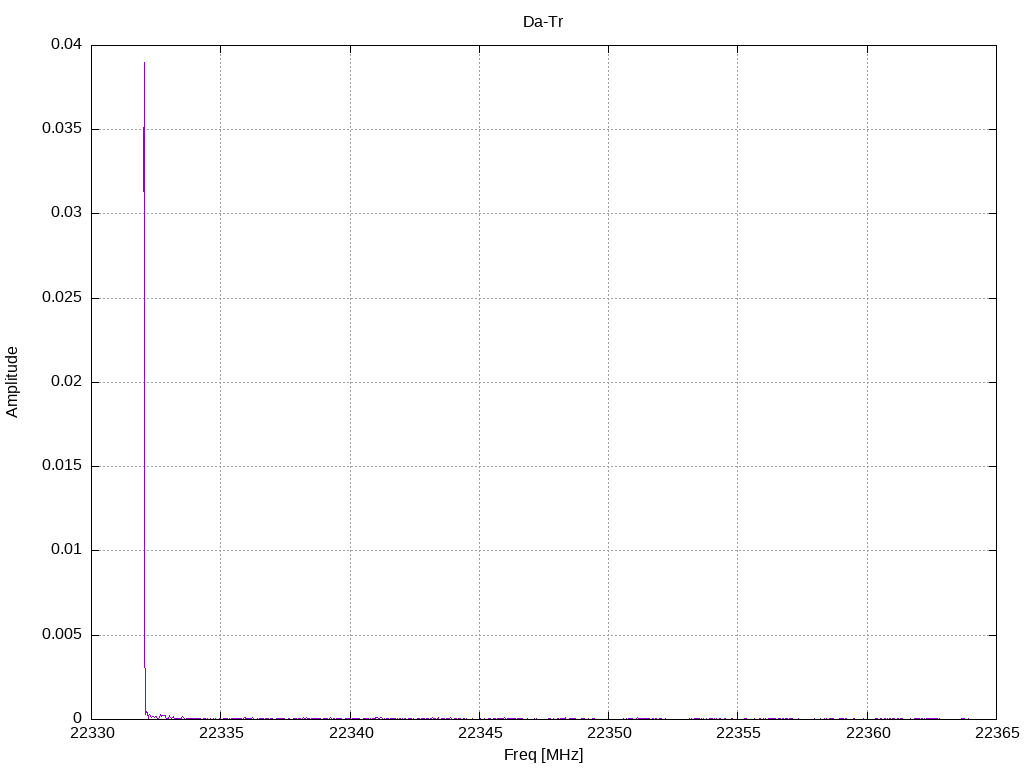Image resolution: width=1024 pixels, height=768 pixels.
Task: Click the 22355 x-axis tick label
Action: 739,733
